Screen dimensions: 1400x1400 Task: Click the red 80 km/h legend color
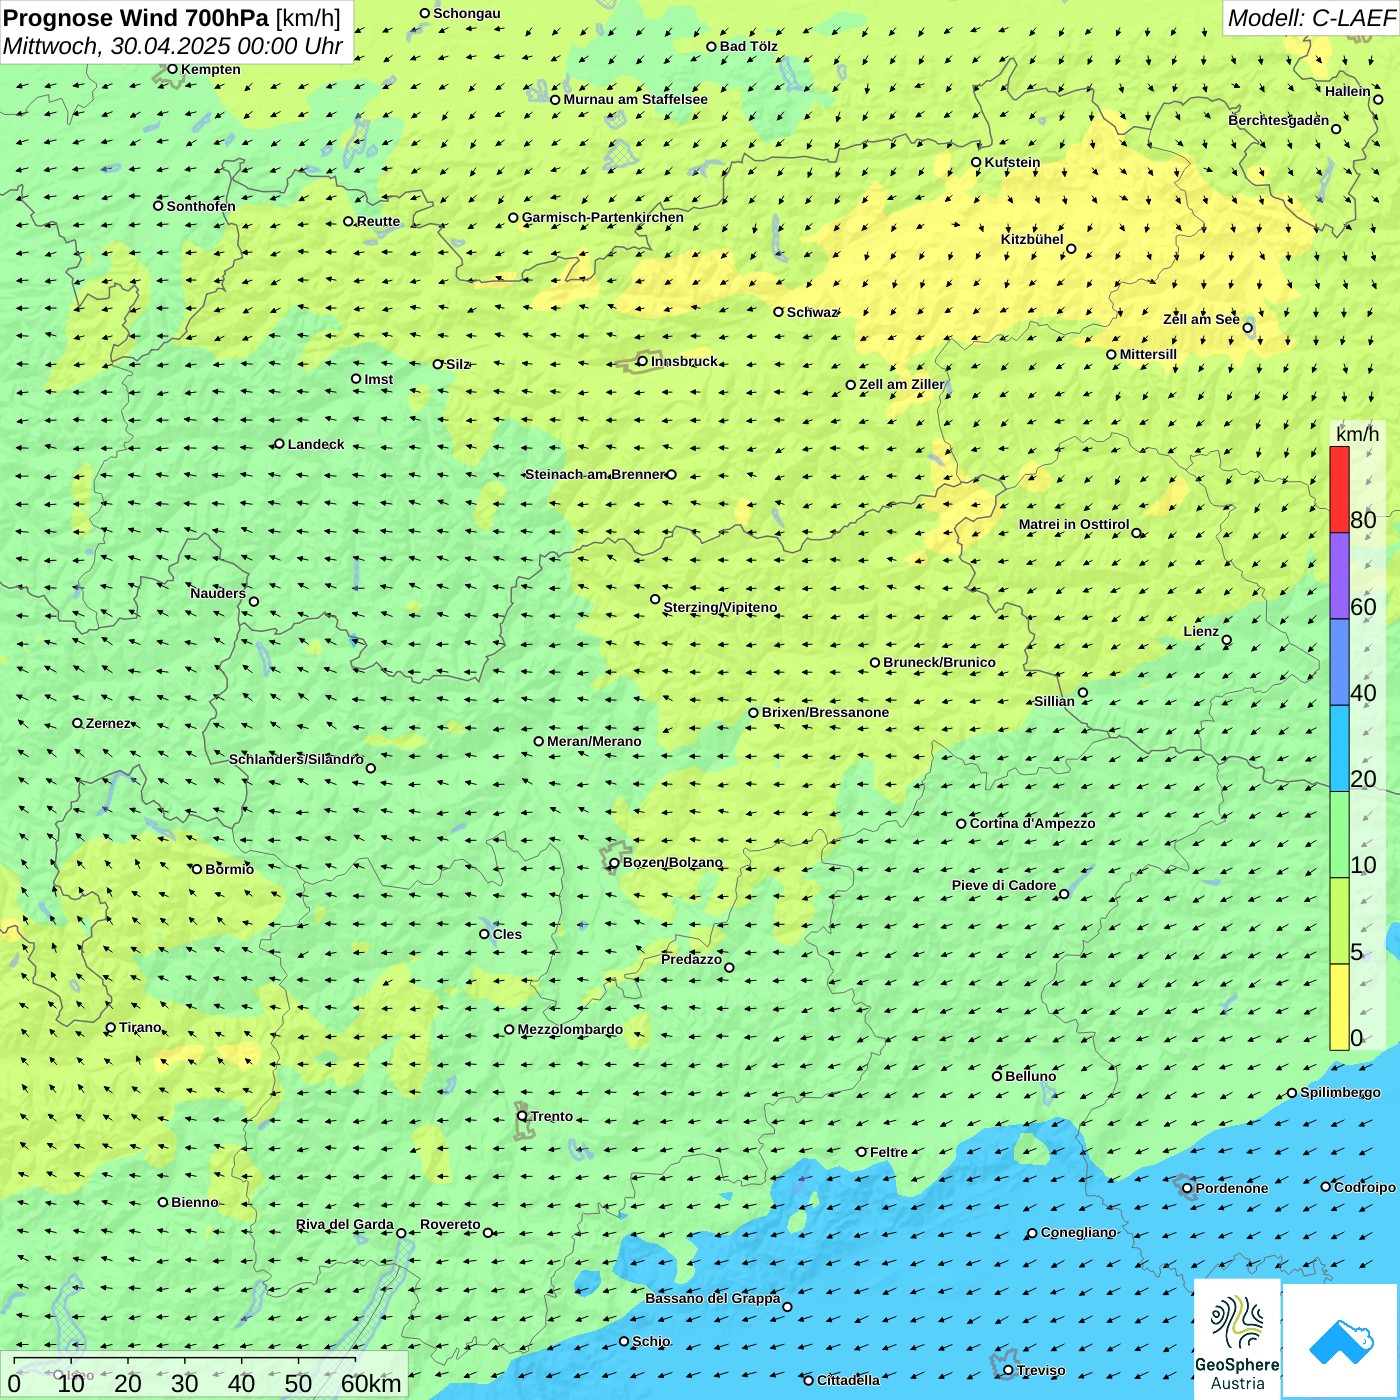pyautogui.click(x=1339, y=489)
